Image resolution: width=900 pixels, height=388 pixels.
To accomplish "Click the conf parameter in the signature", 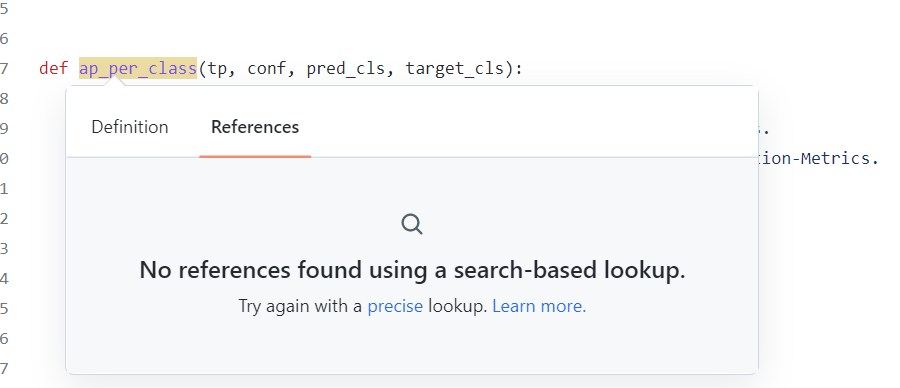I will pos(267,69).
